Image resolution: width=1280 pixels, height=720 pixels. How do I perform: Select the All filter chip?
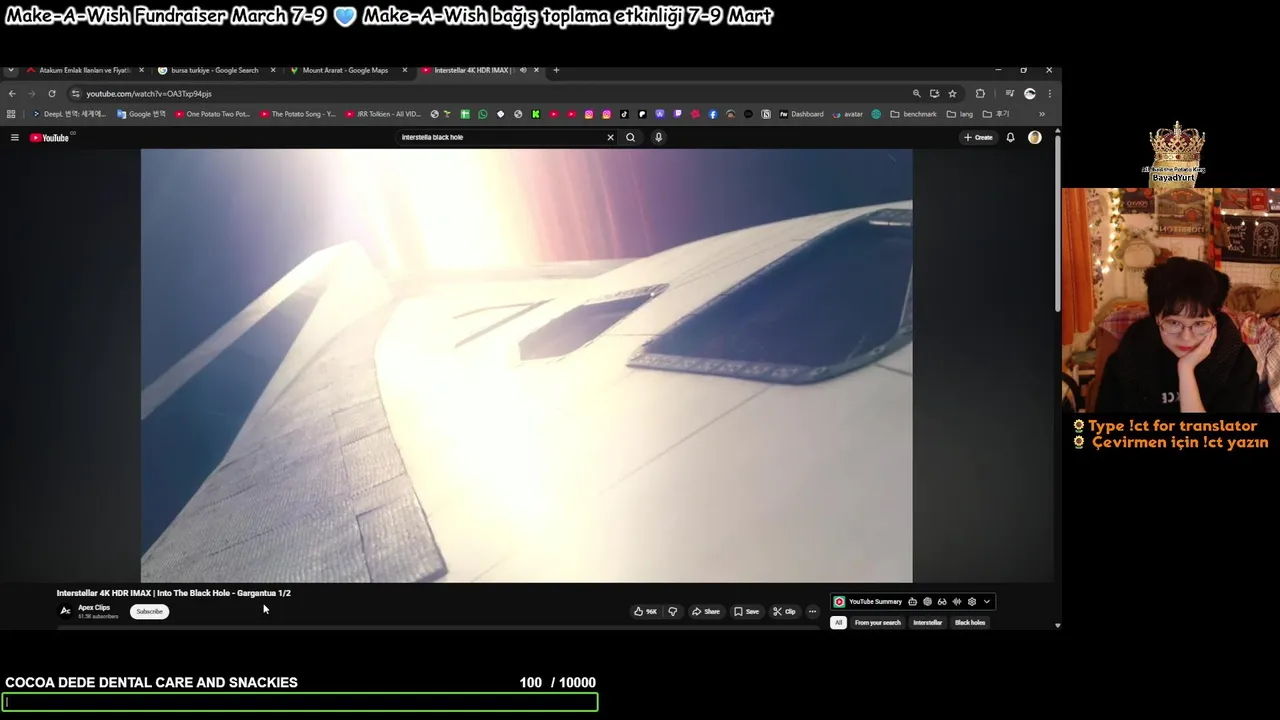838,622
